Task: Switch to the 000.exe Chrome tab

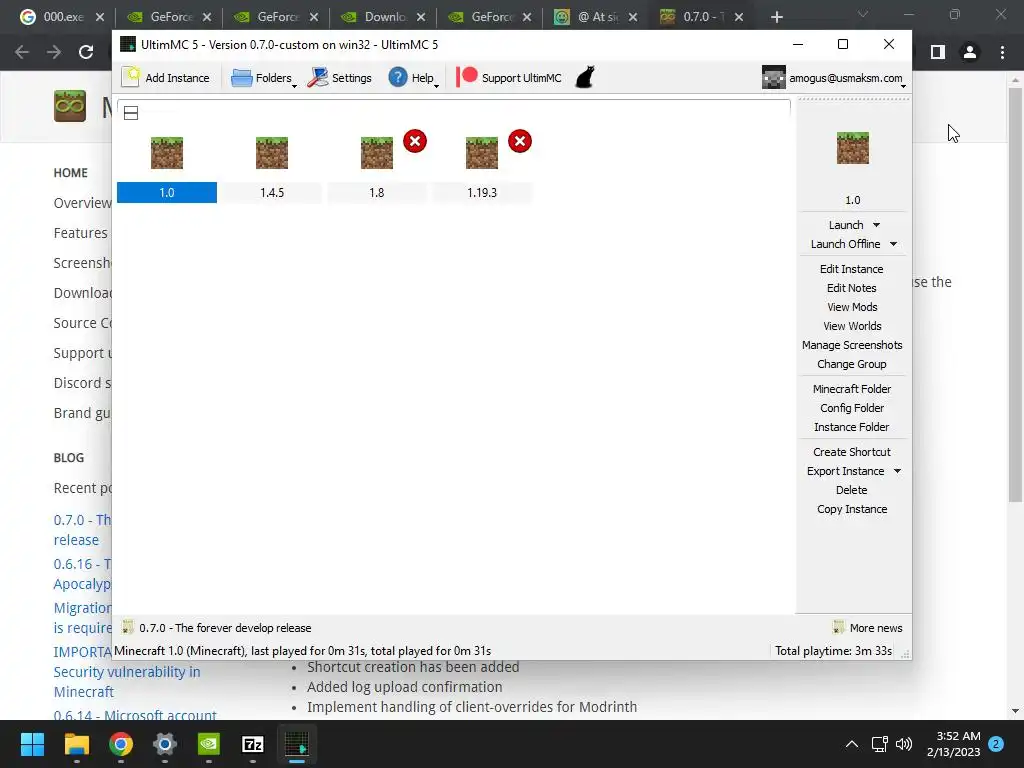Action: point(63,17)
